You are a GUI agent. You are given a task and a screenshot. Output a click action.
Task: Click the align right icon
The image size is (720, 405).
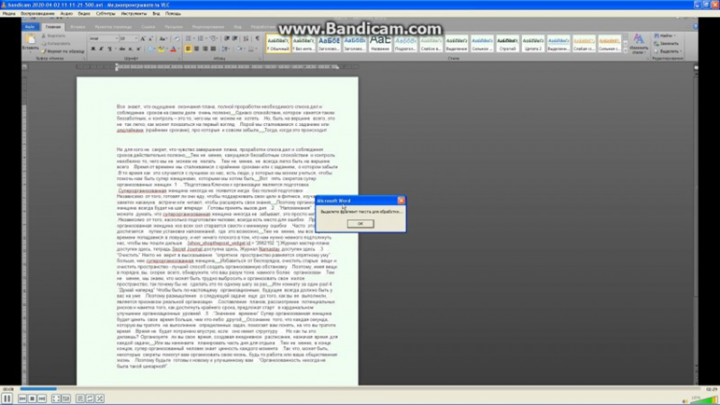point(205,49)
